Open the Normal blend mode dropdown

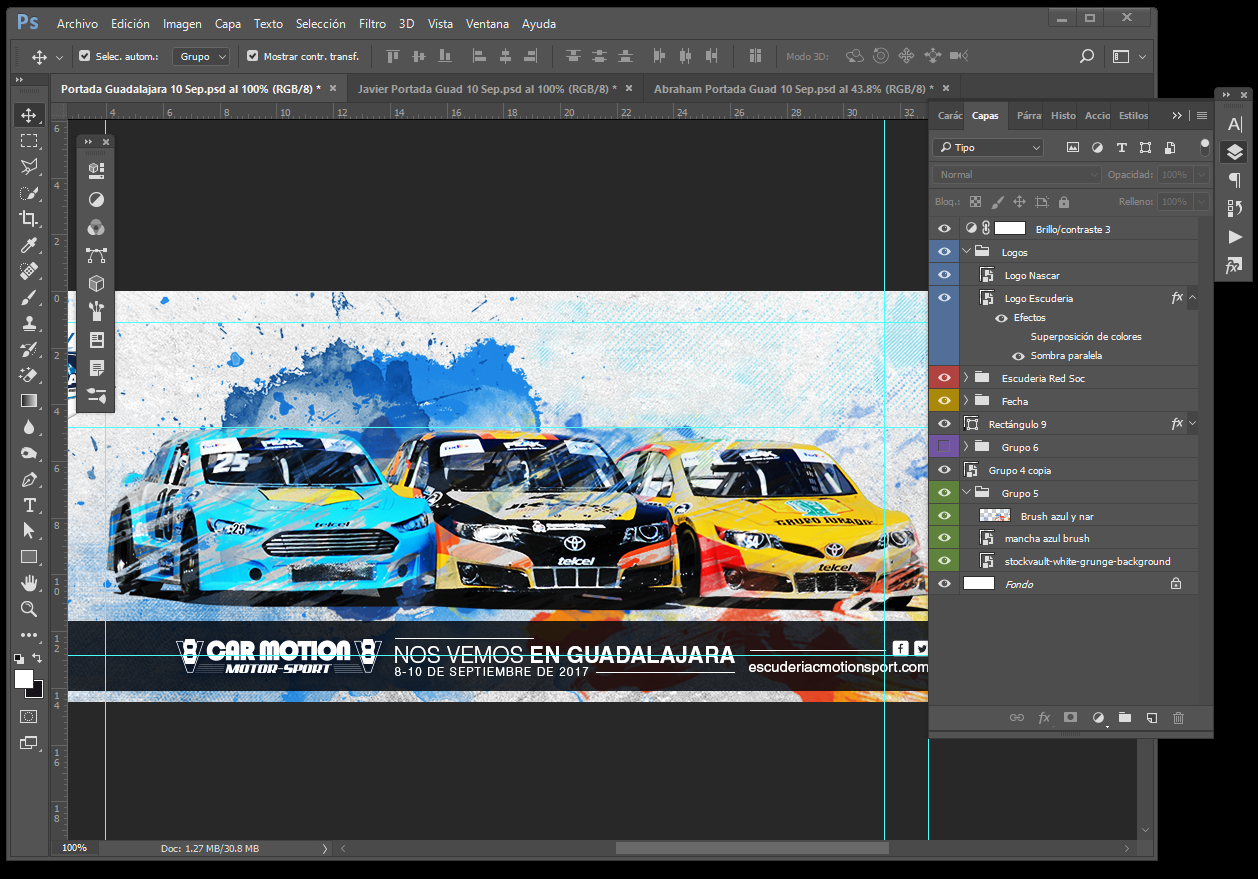[x=1016, y=174]
